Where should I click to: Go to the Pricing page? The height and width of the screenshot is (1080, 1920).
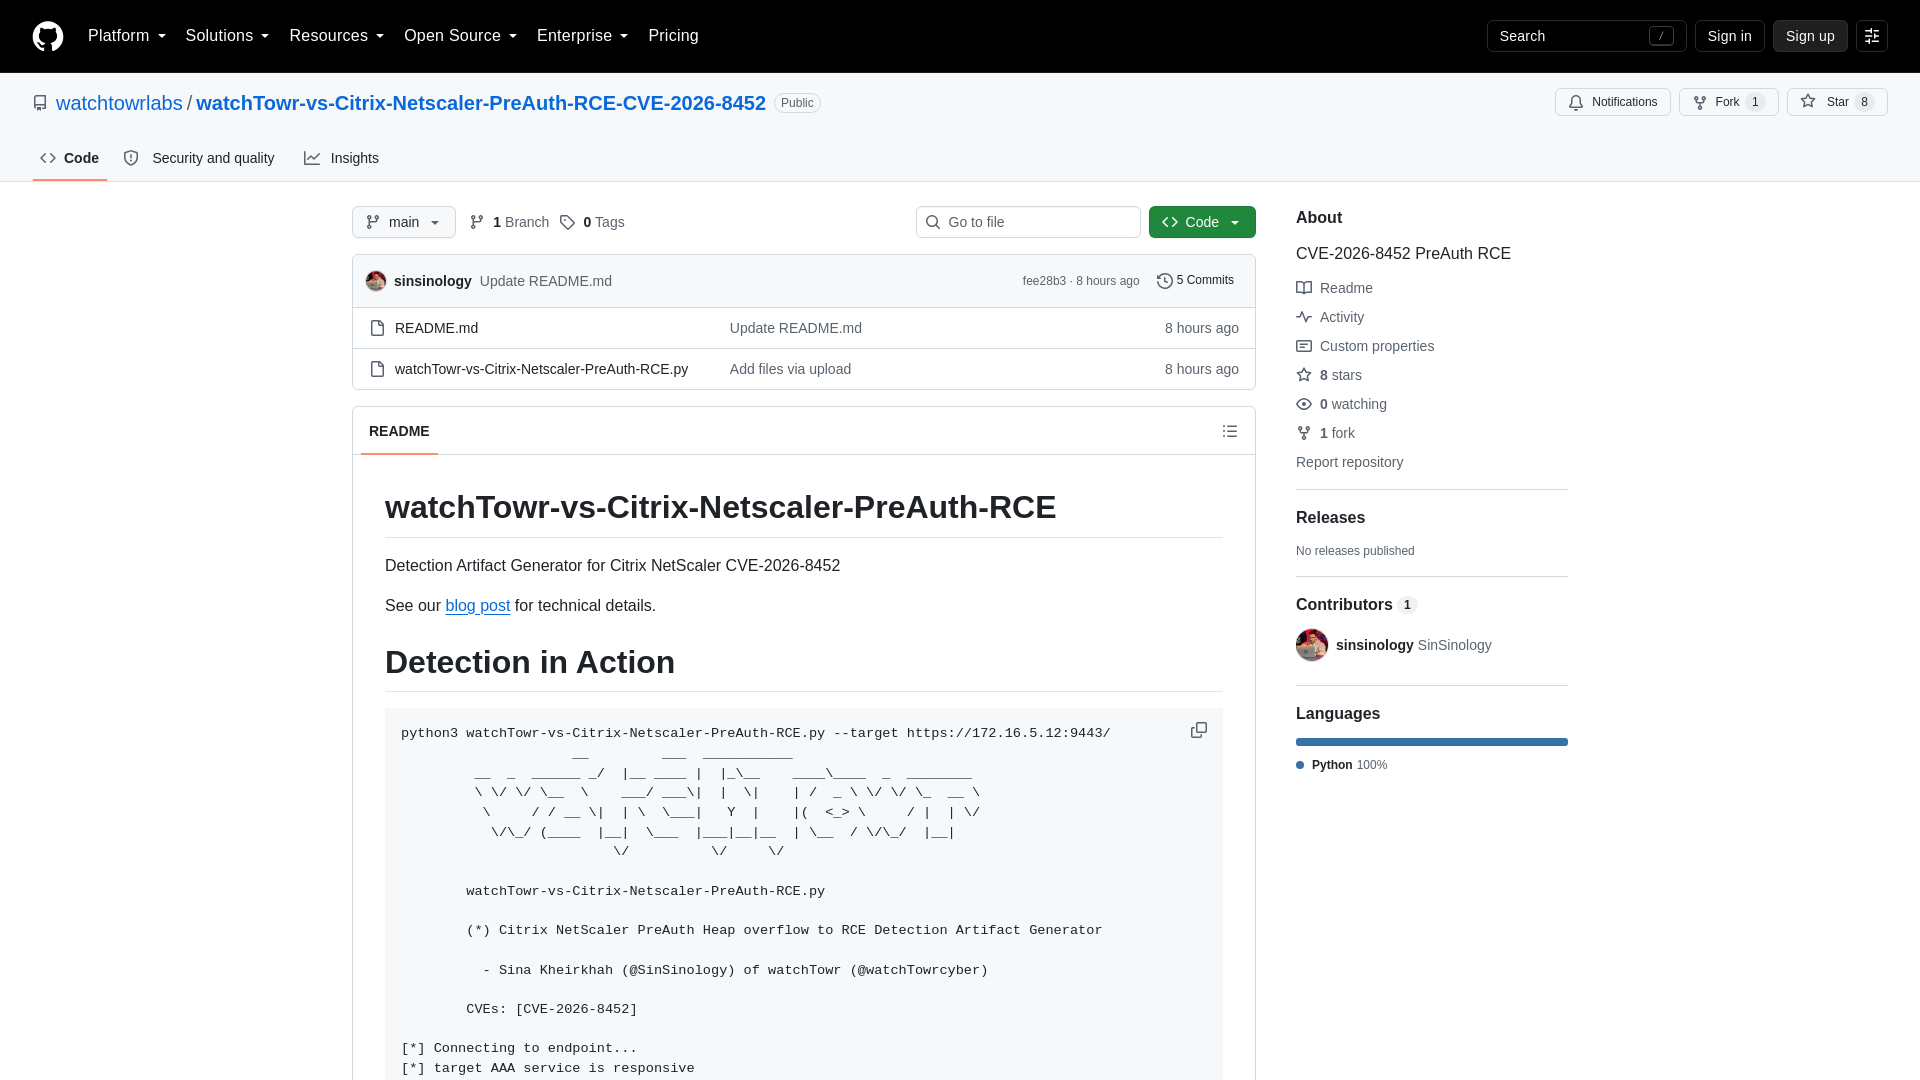tap(673, 36)
